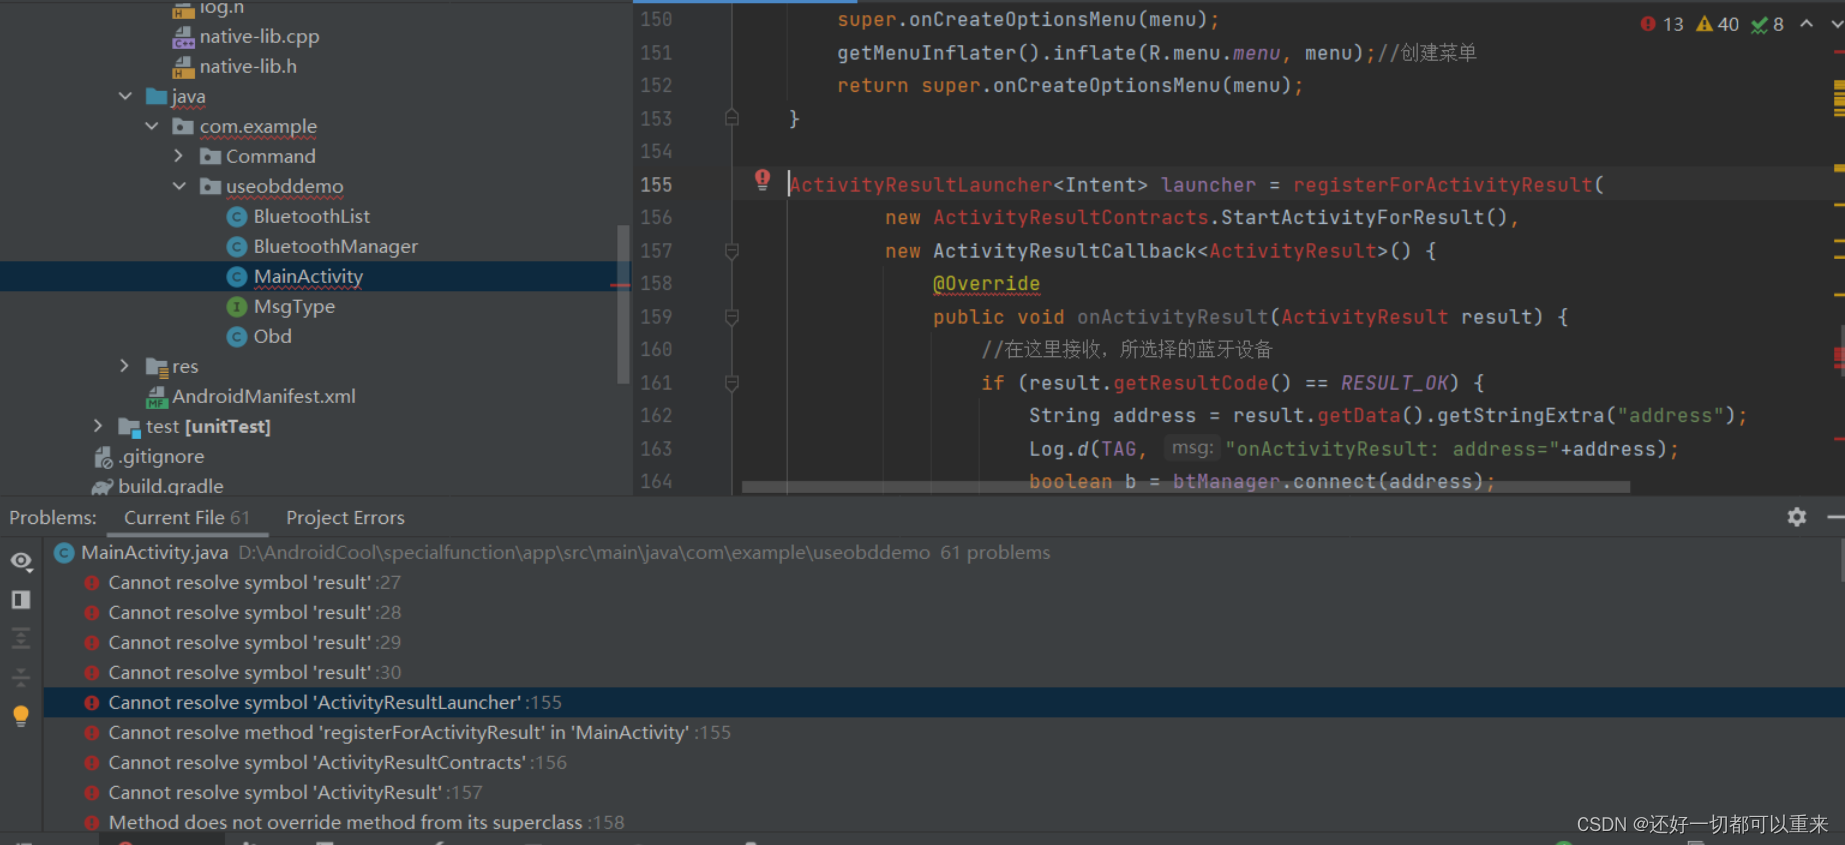1845x845 pixels.
Task: Open native-lib.cpp file in project tree
Action: [259, 37]
